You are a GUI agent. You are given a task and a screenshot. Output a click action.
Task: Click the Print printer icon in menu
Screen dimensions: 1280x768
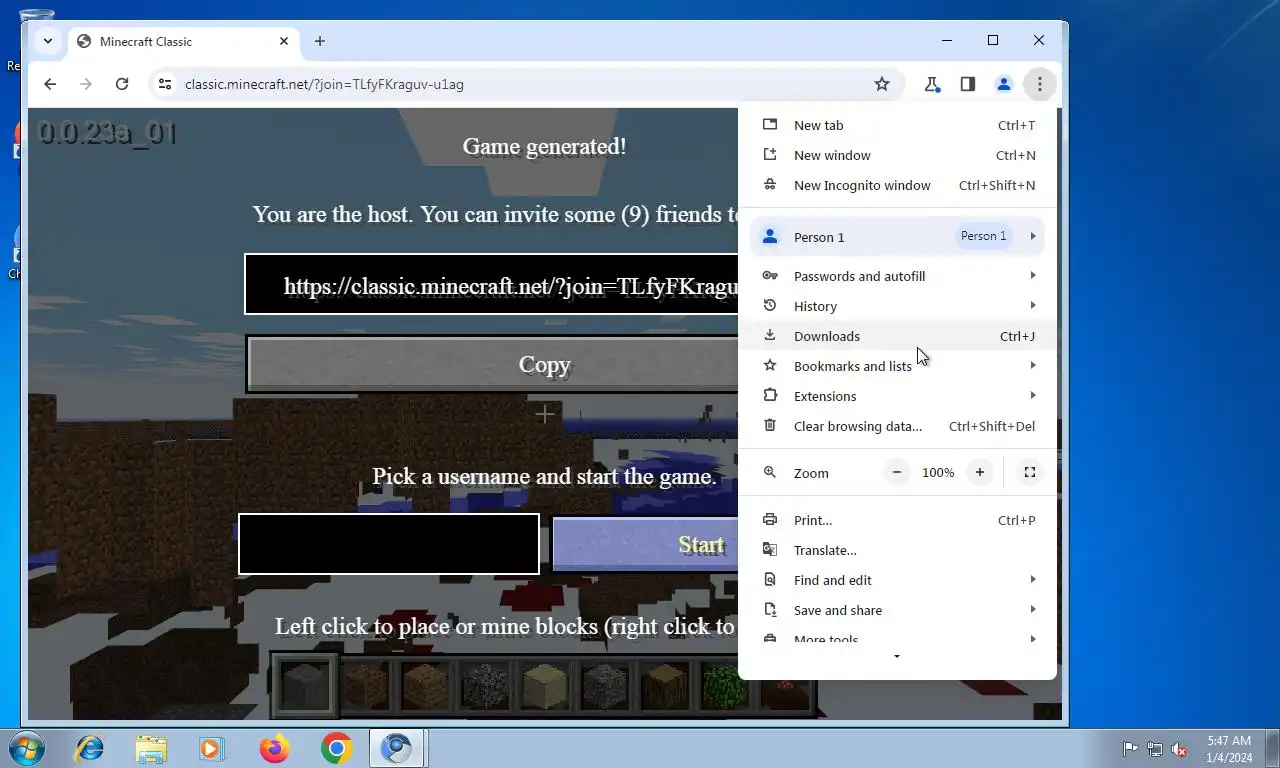pos(770,520)
